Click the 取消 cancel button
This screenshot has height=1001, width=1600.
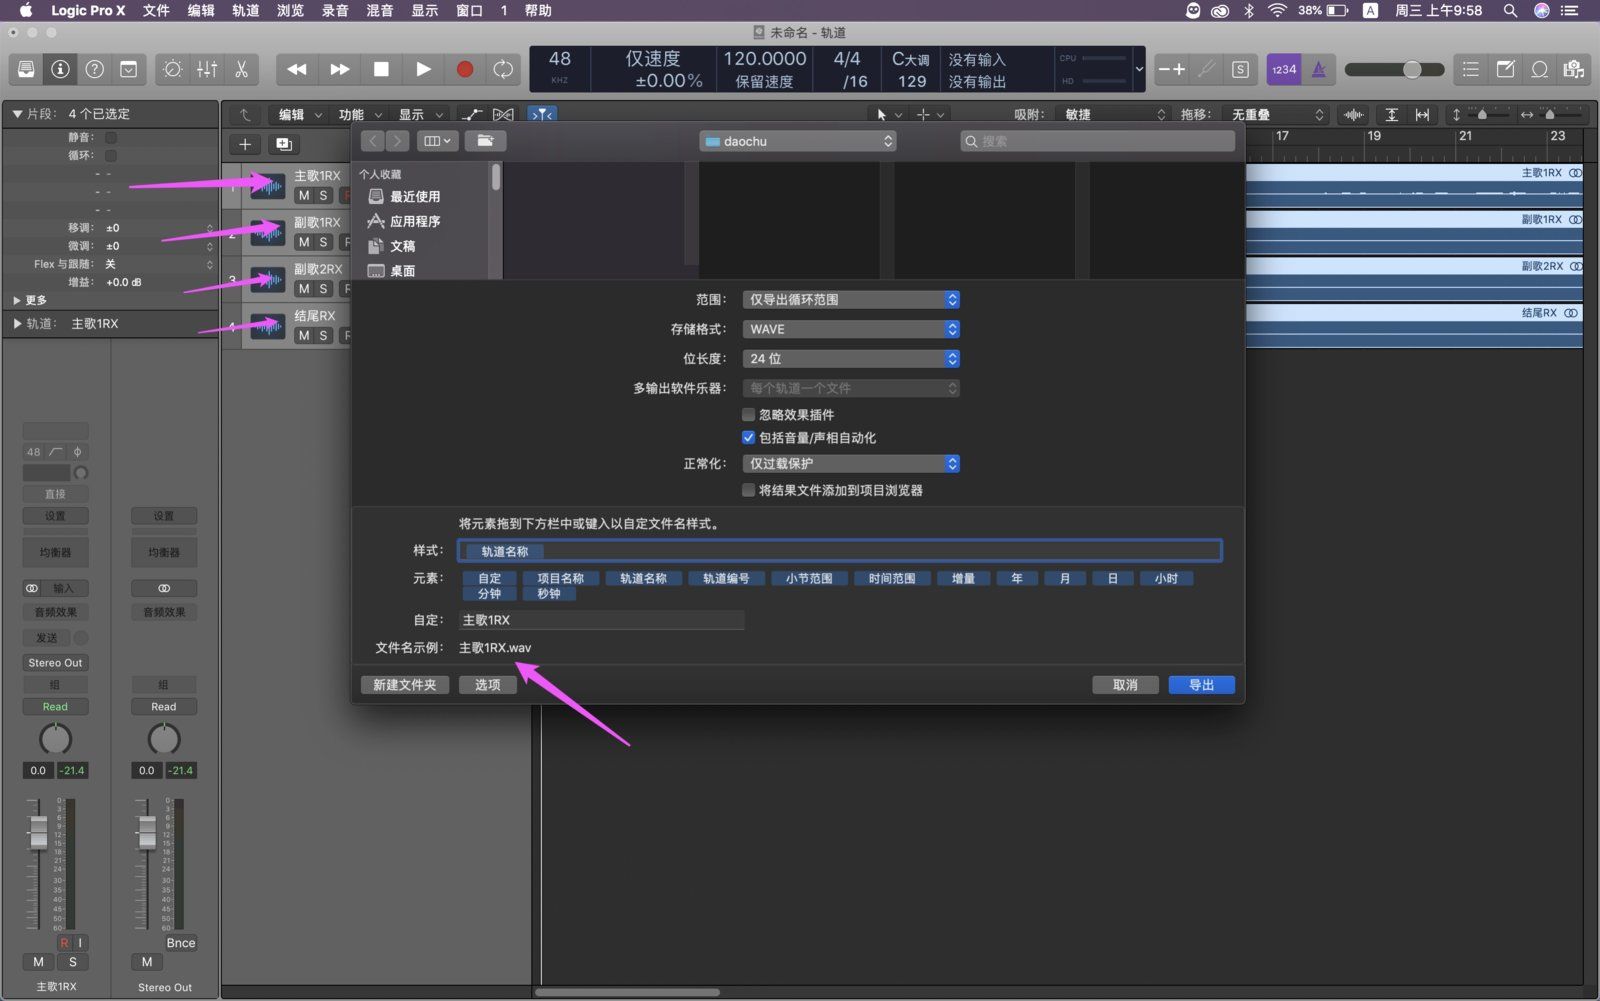click(x=1125, y=685)
